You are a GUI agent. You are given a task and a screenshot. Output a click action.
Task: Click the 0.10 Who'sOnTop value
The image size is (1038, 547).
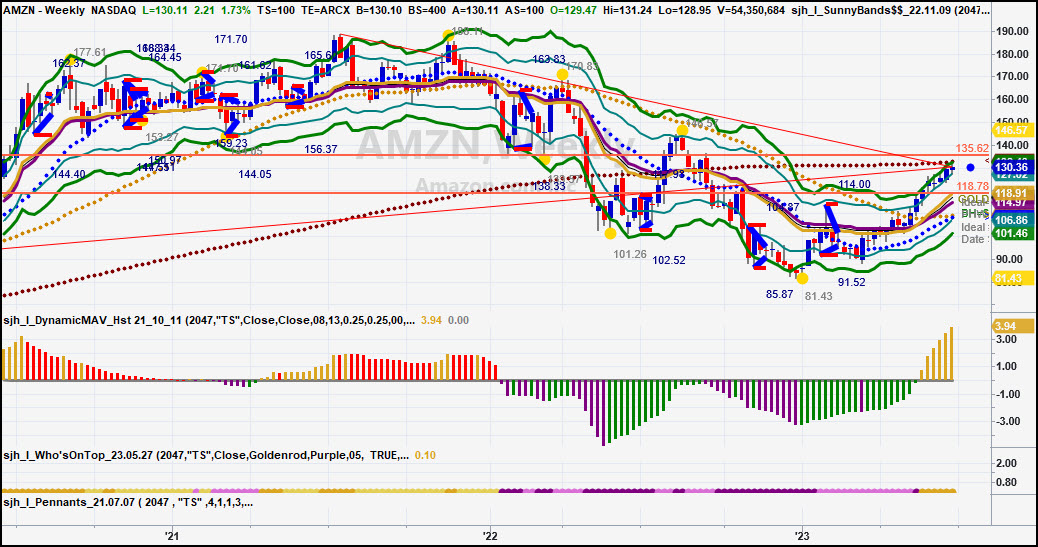point(425,456)
